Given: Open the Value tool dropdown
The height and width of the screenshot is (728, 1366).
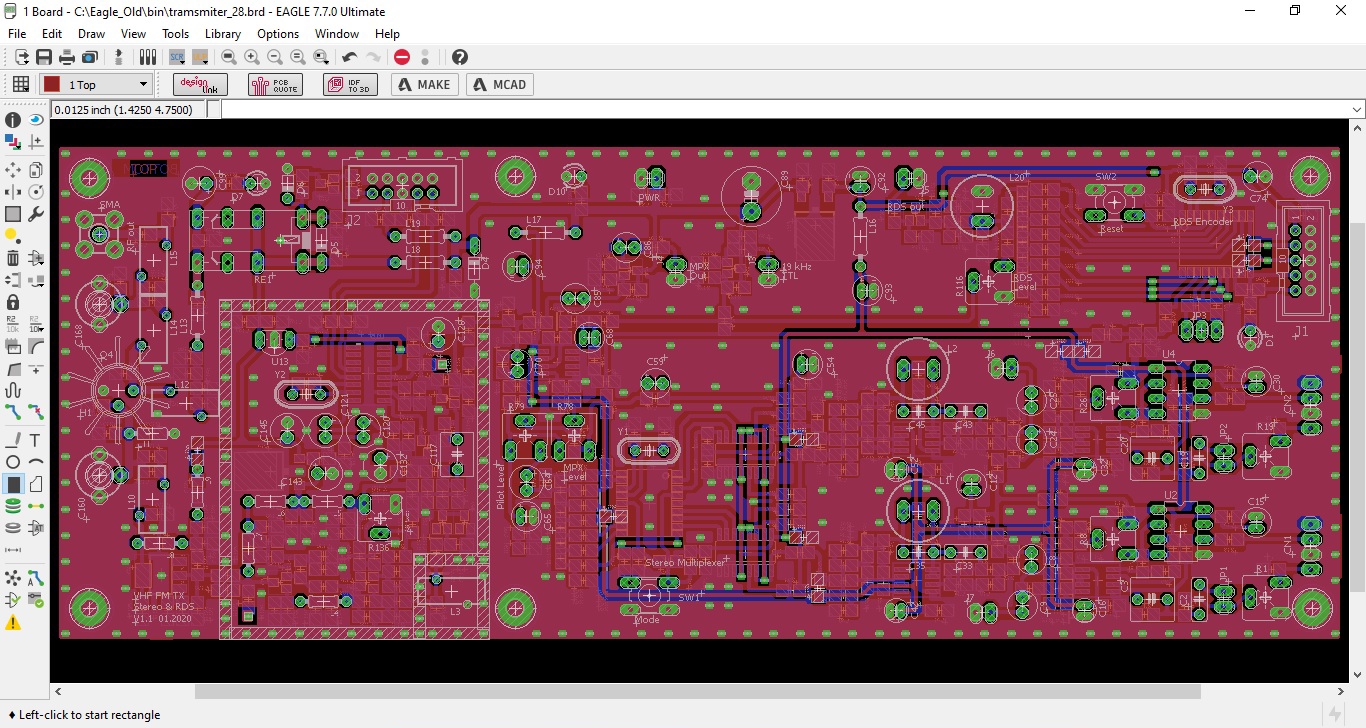Looking at the screenshot, I should tap(36, 324).
